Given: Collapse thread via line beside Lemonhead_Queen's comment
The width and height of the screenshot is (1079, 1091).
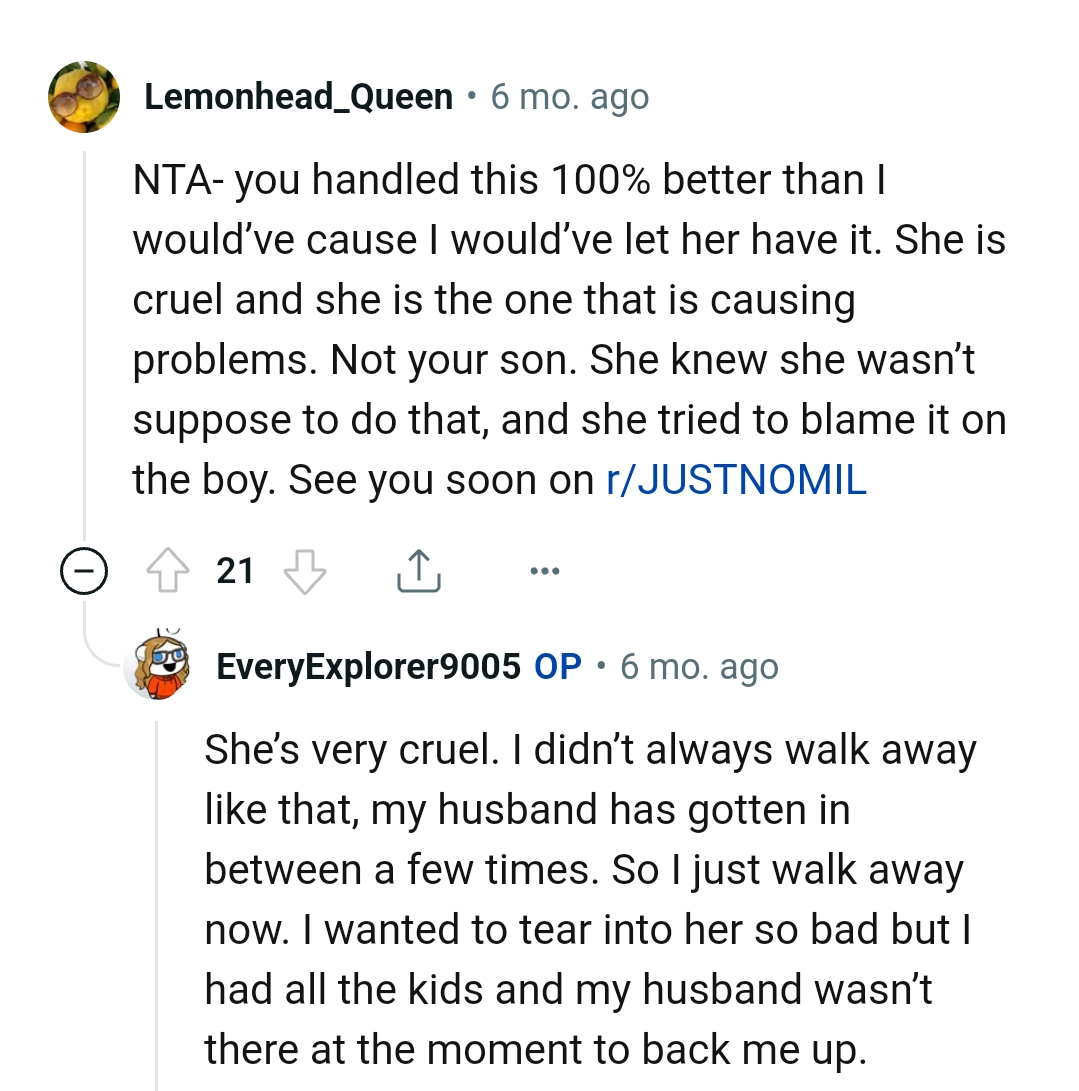Looking at the screenshot, I should click(x=85, y=350).
